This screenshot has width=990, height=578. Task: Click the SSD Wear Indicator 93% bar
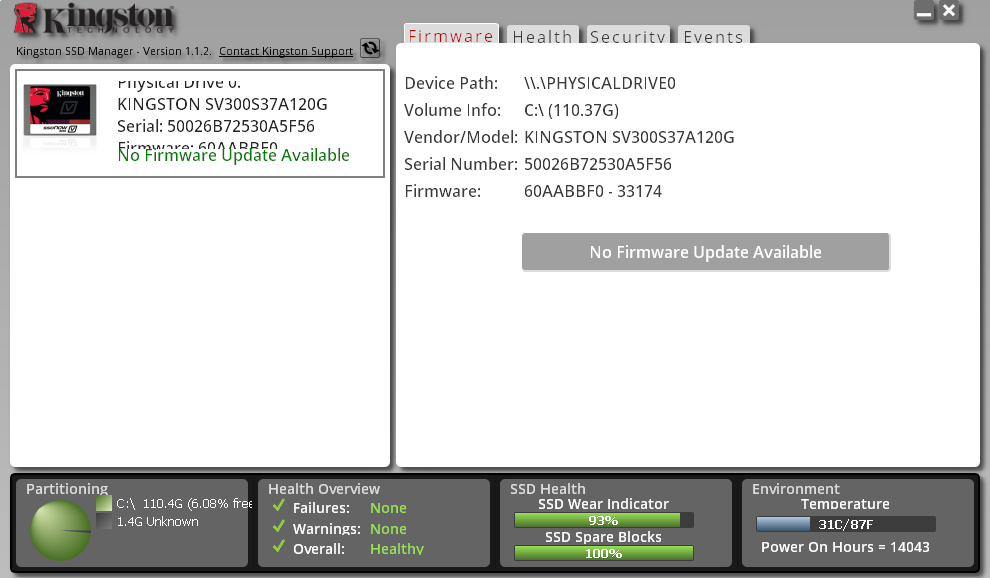tap(604, 520)
